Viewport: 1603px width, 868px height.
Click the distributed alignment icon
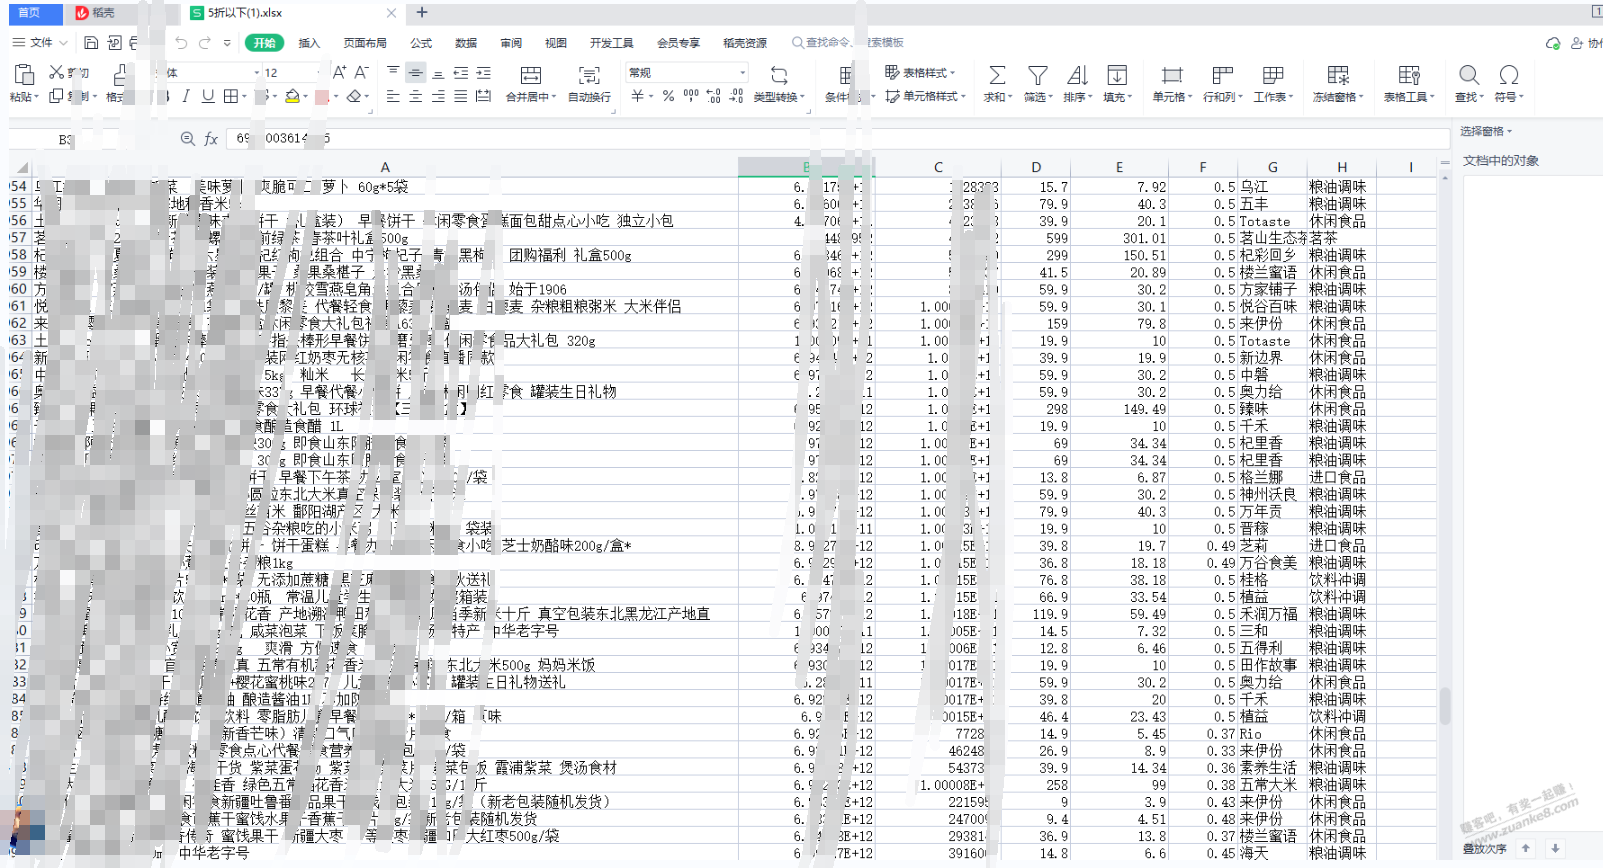[484, 97]
